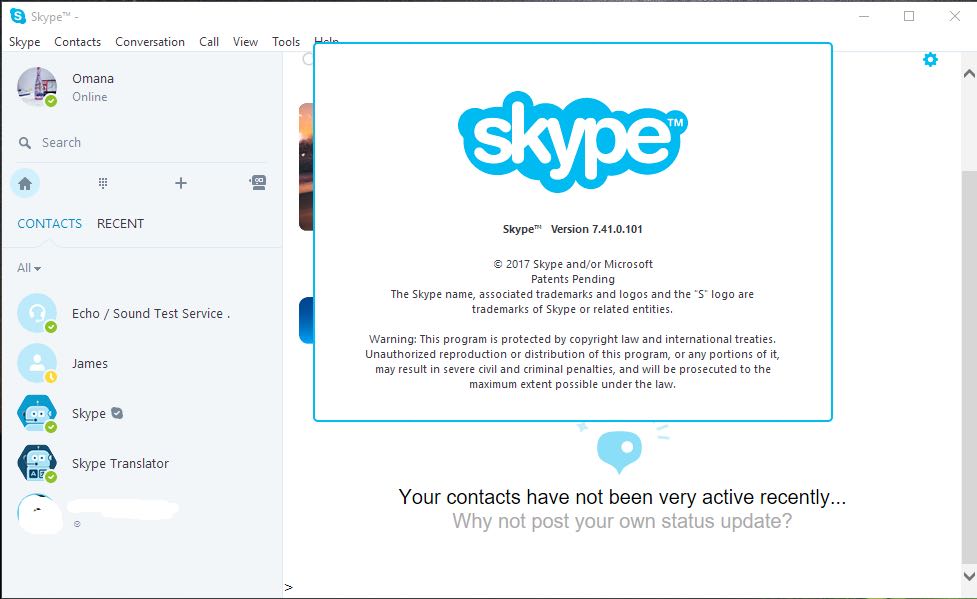Click Omana's profile picture
This screenshot has width=977, height=599.
(x=36, y=87)
